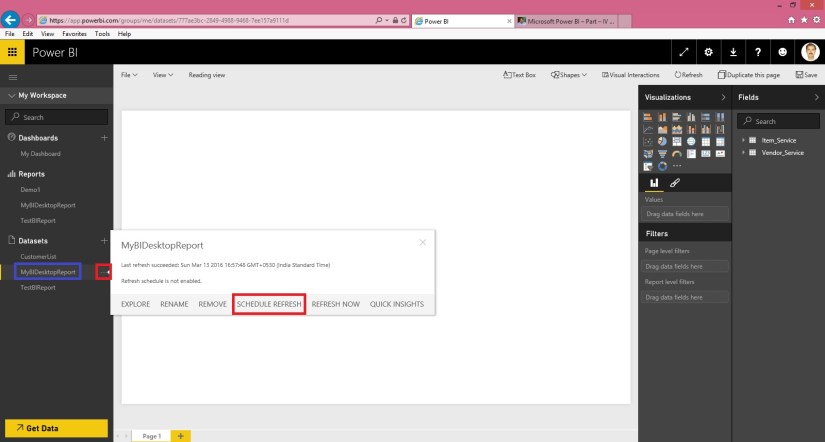Select the Line and clustered column chart
825x442 pixels.
point(706,129)
